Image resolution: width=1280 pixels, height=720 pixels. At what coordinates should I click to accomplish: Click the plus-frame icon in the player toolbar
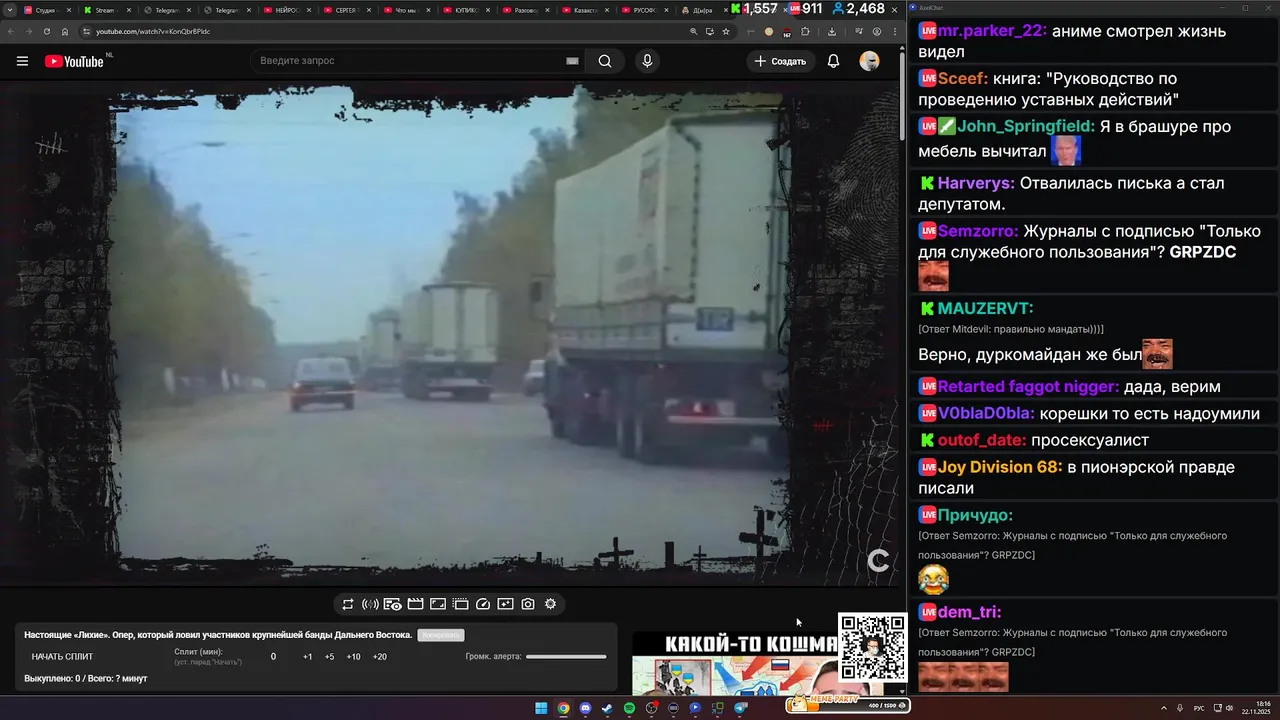tap(505, 604)
